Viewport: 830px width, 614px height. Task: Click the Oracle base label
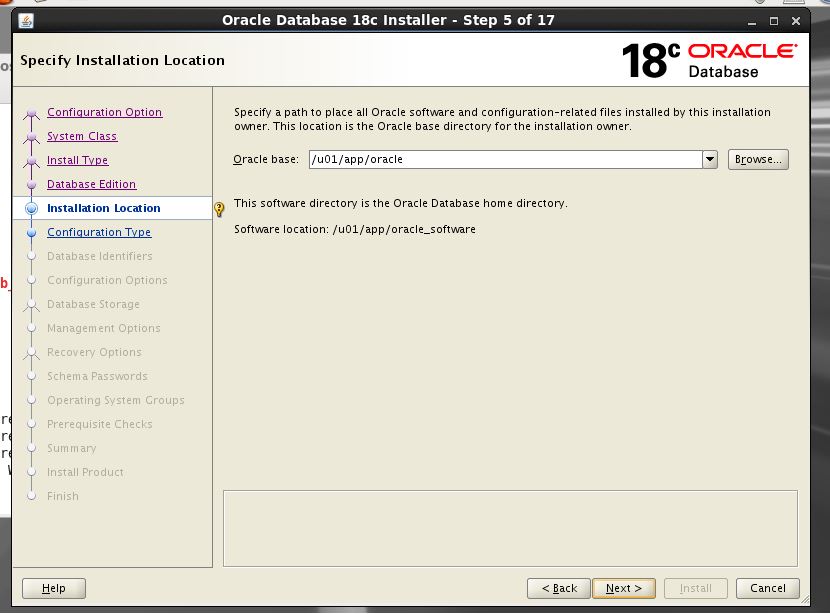(266, 159)
